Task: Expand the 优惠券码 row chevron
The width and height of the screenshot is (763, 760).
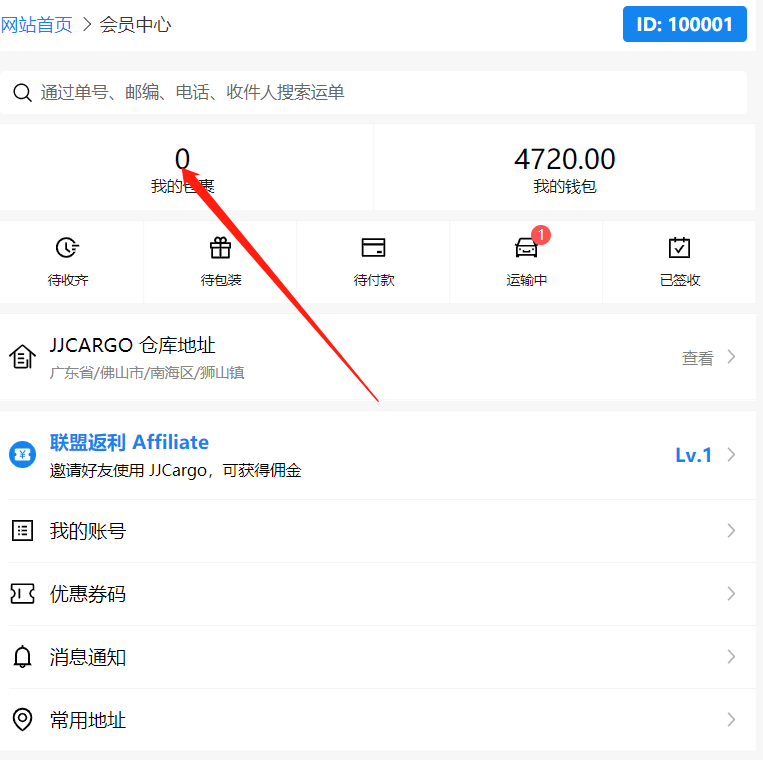Action: (731, 594)
